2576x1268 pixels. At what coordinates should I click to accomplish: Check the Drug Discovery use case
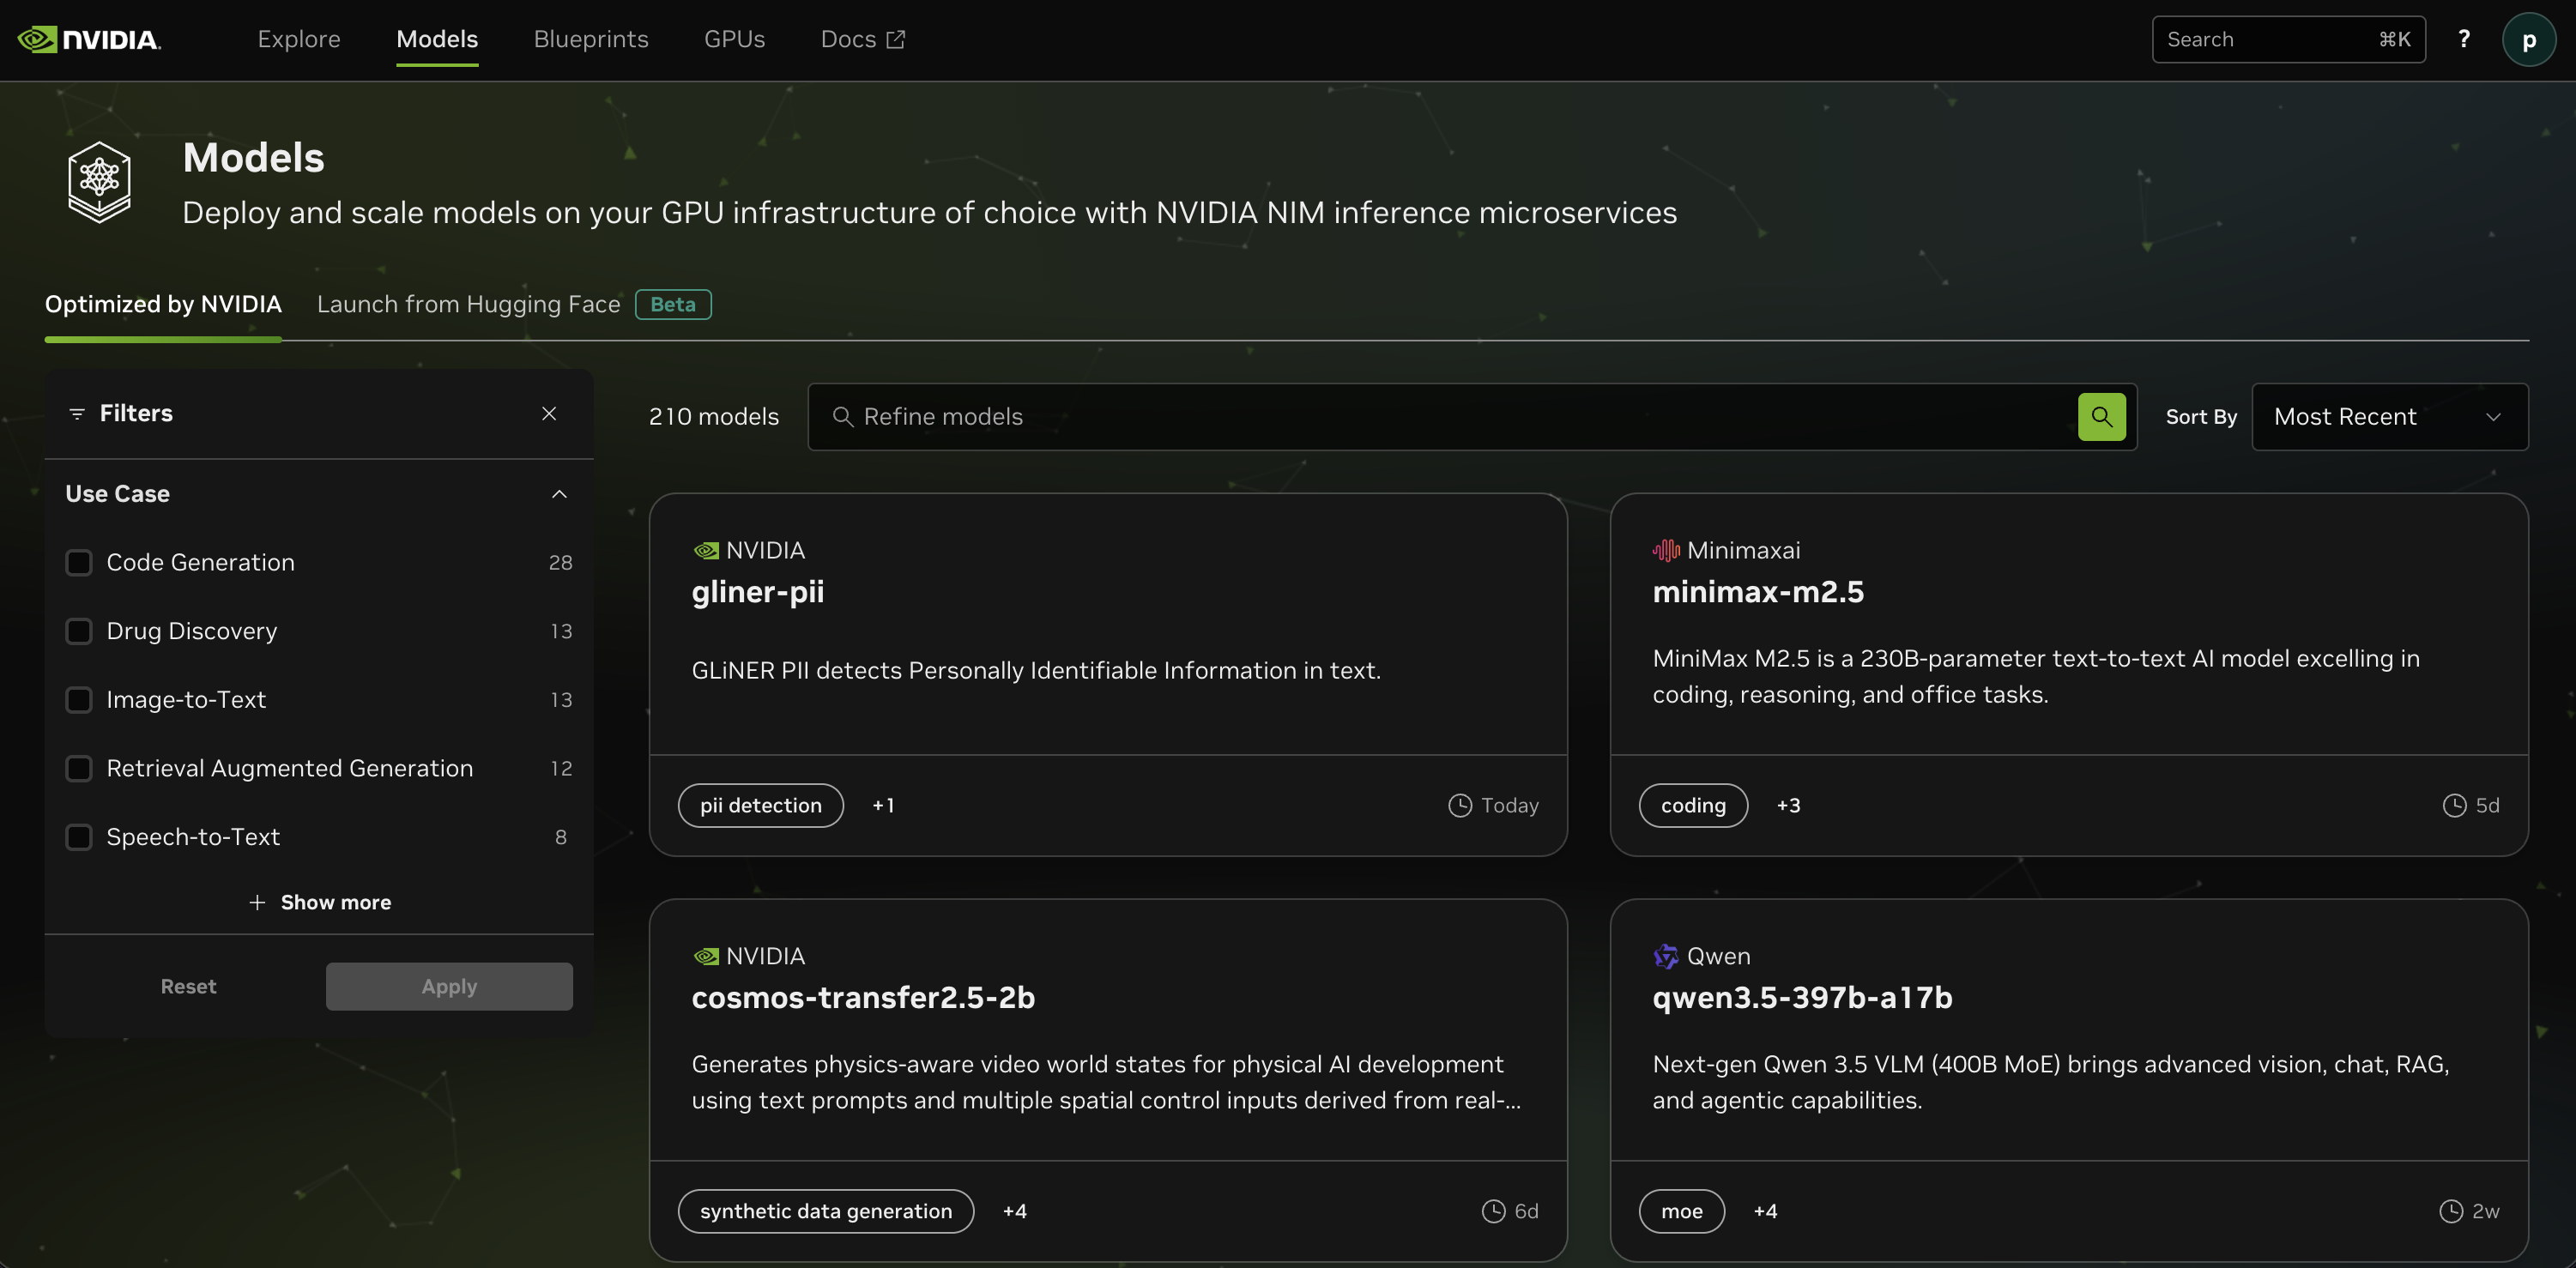[x=79, y=631]
